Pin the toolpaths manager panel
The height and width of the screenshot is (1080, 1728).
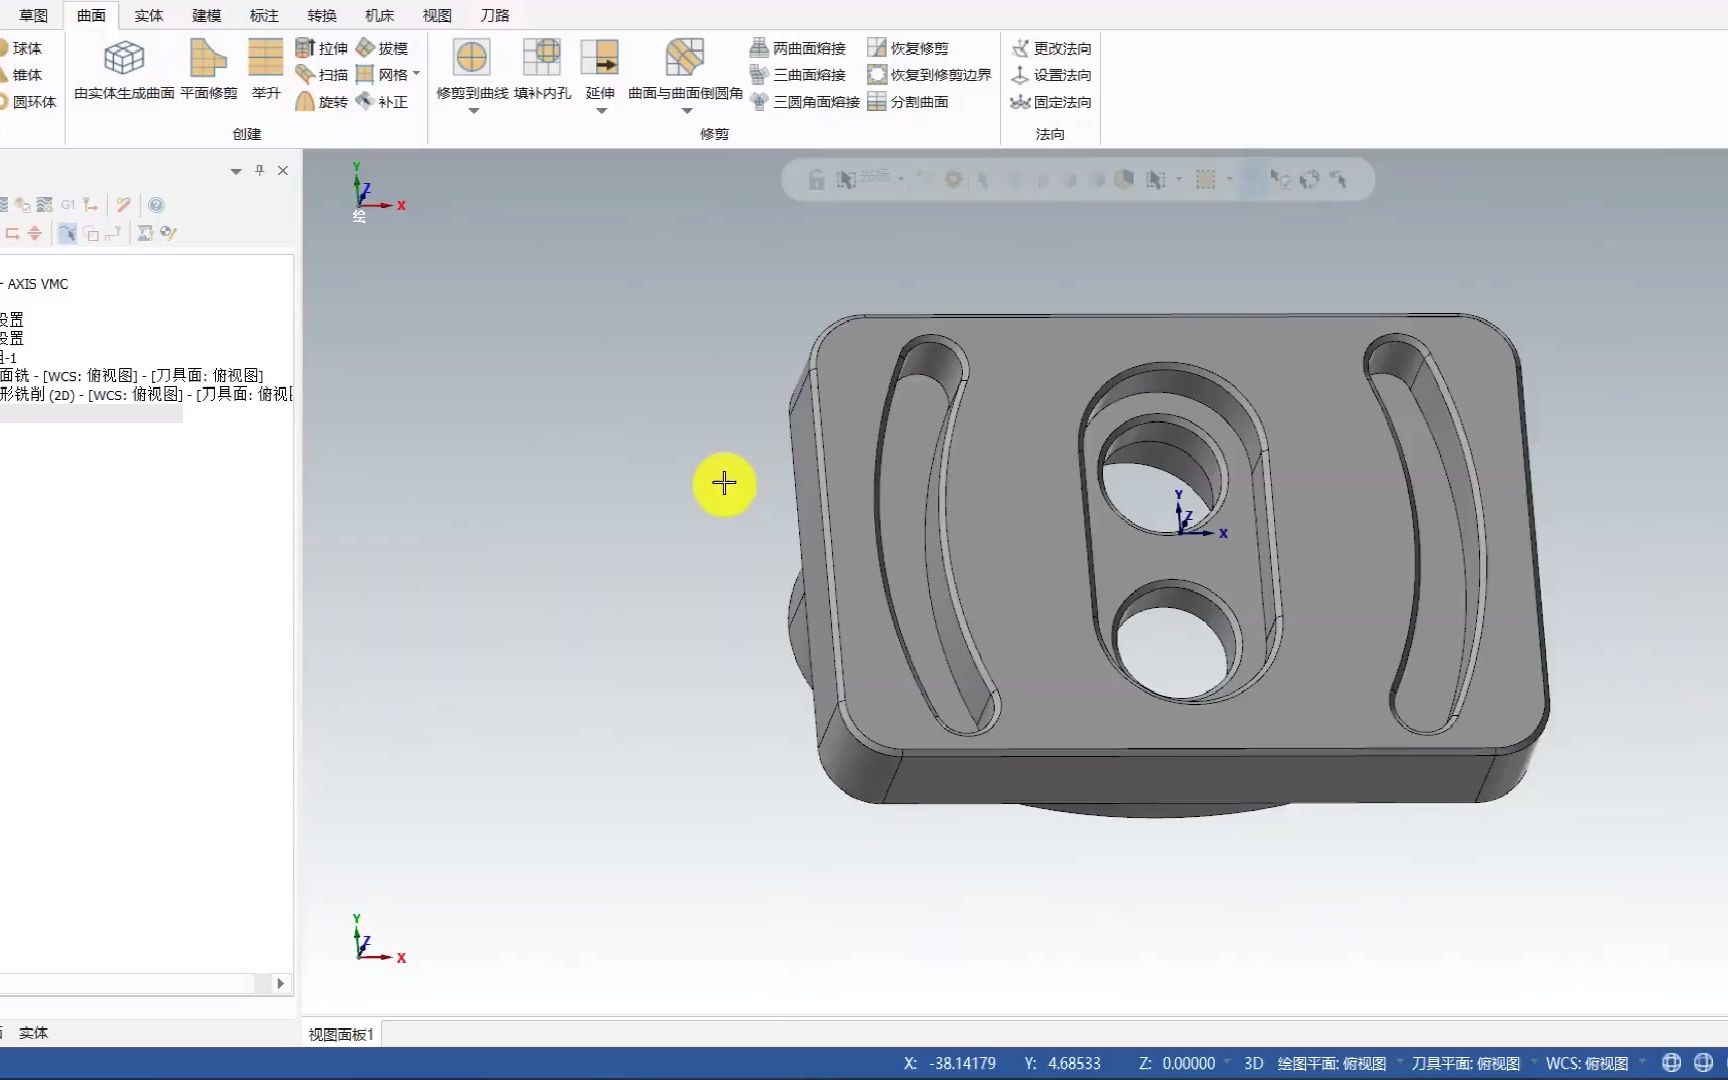click(x=260, y=170)
